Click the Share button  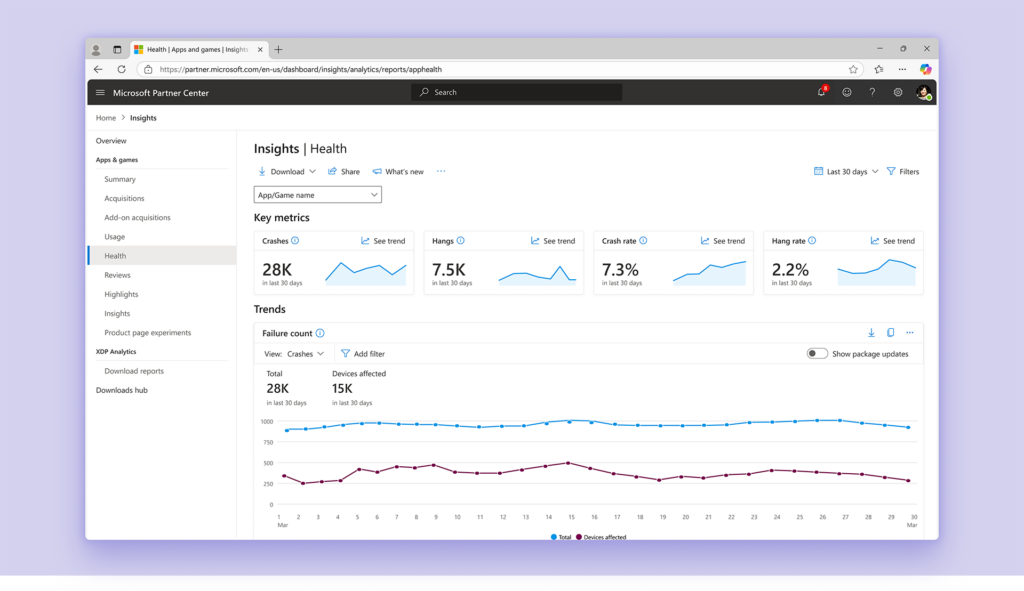tap(344, 172)
